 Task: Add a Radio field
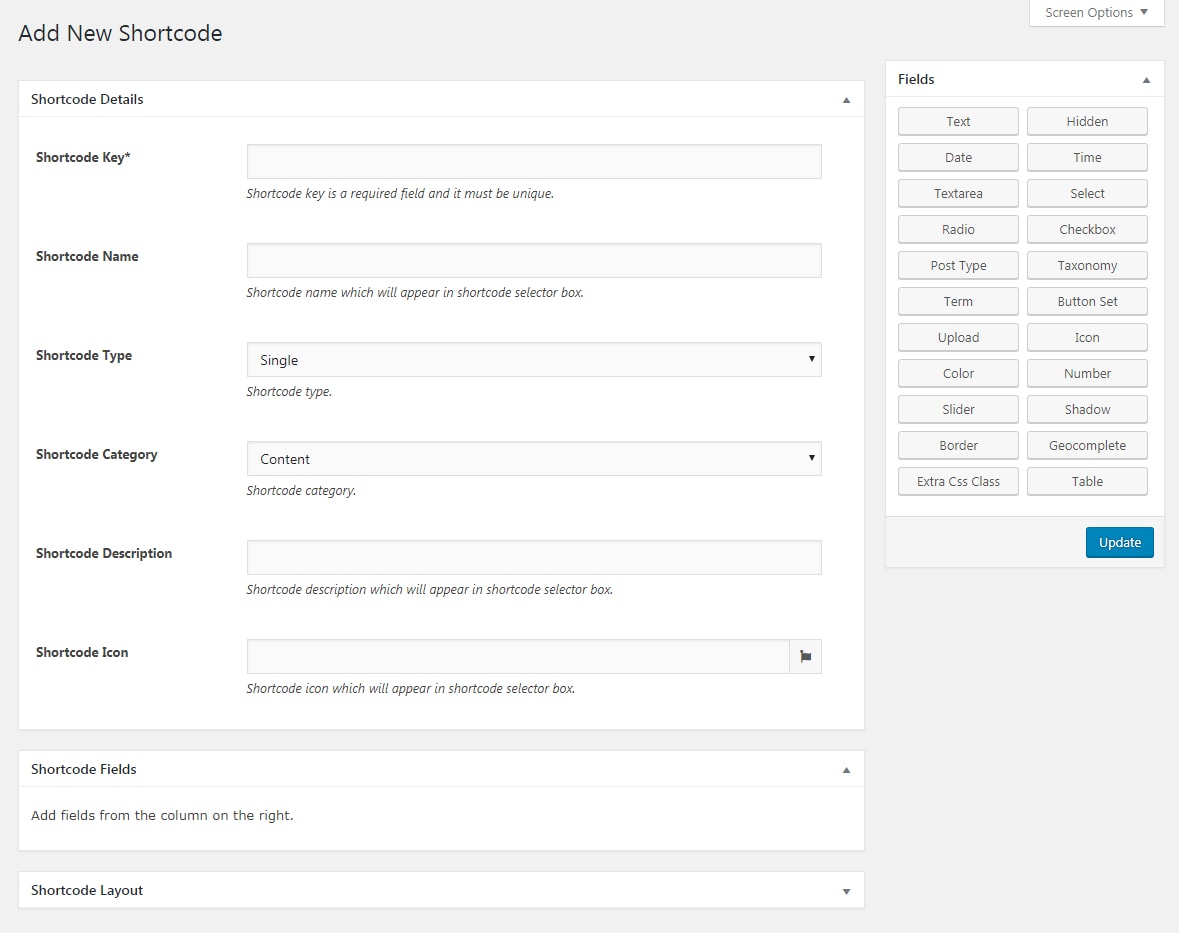(958, 230)
